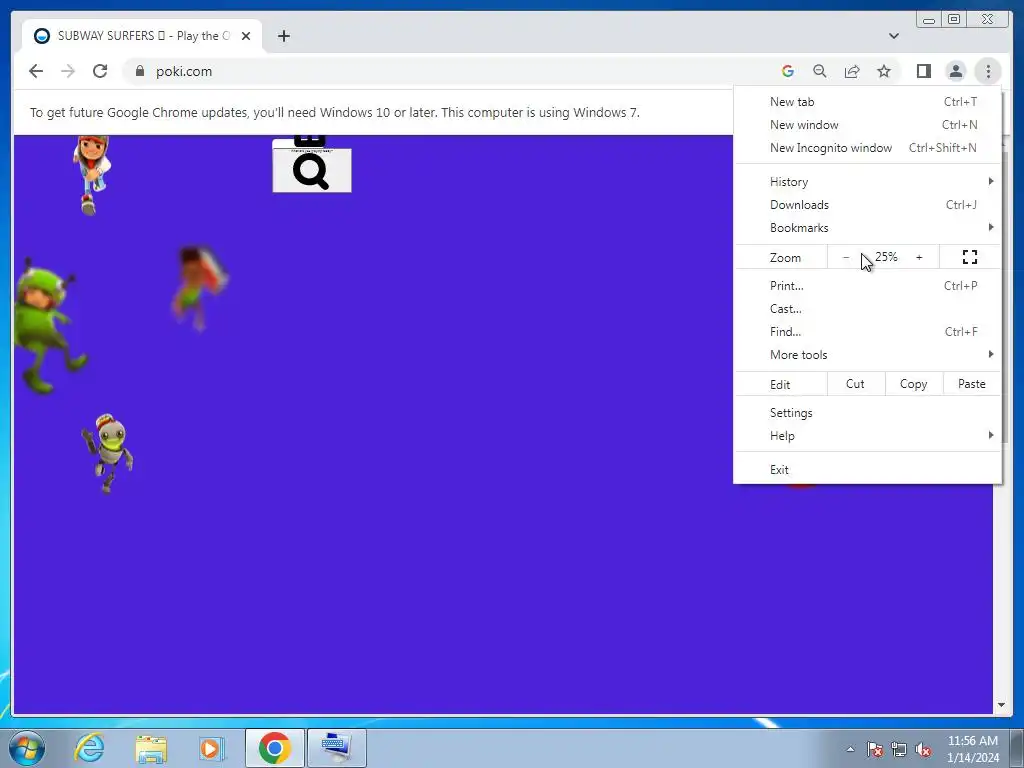Open a new tab with the plus button

point(283,36)
